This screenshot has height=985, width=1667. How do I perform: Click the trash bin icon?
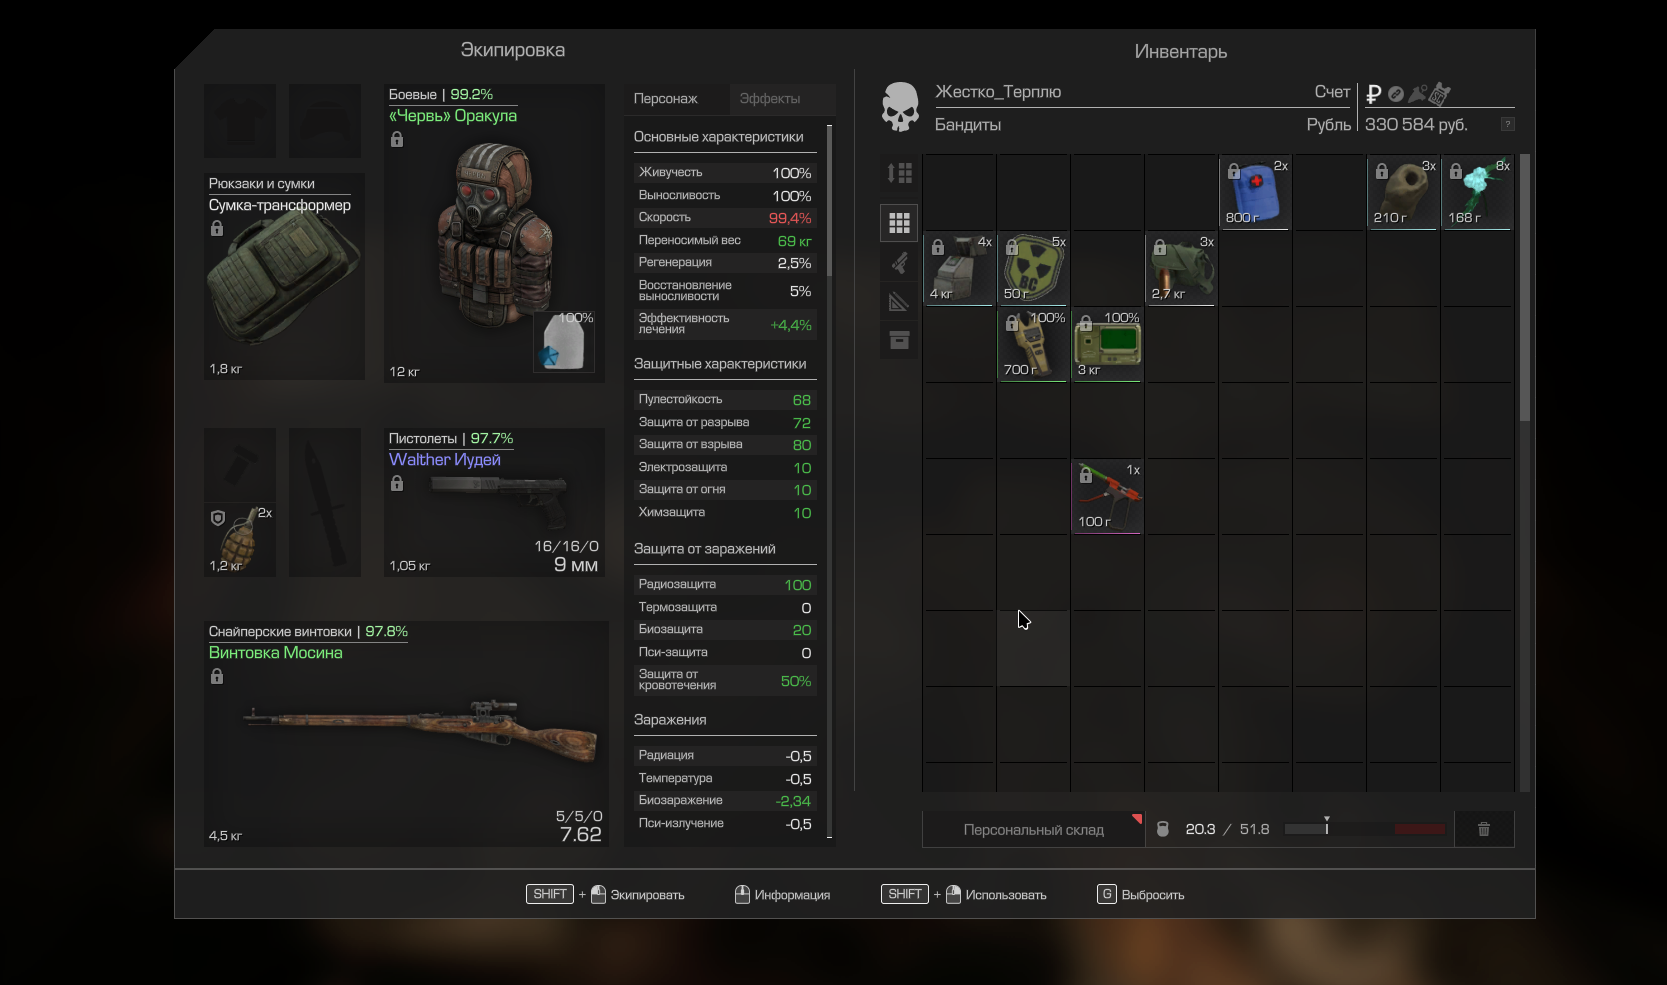(1484, 829)
